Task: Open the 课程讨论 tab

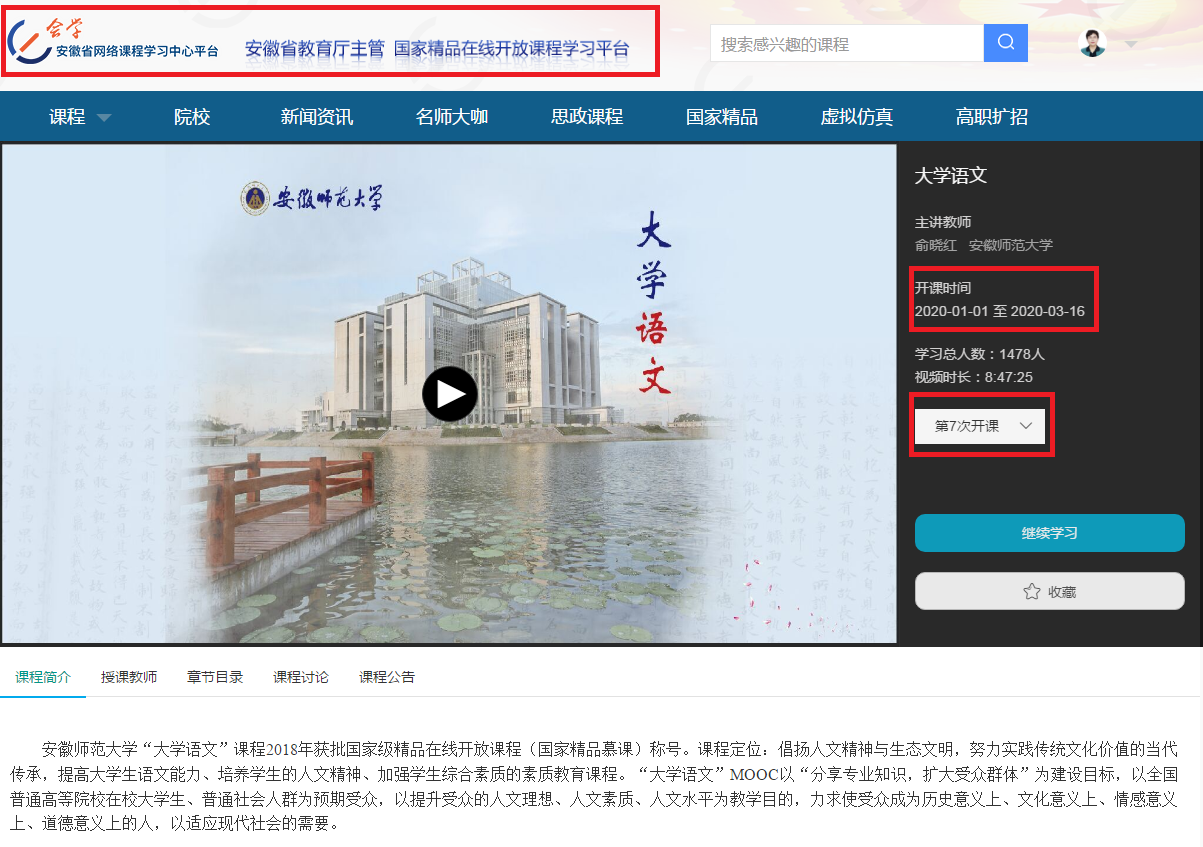Action: (301, 677)
